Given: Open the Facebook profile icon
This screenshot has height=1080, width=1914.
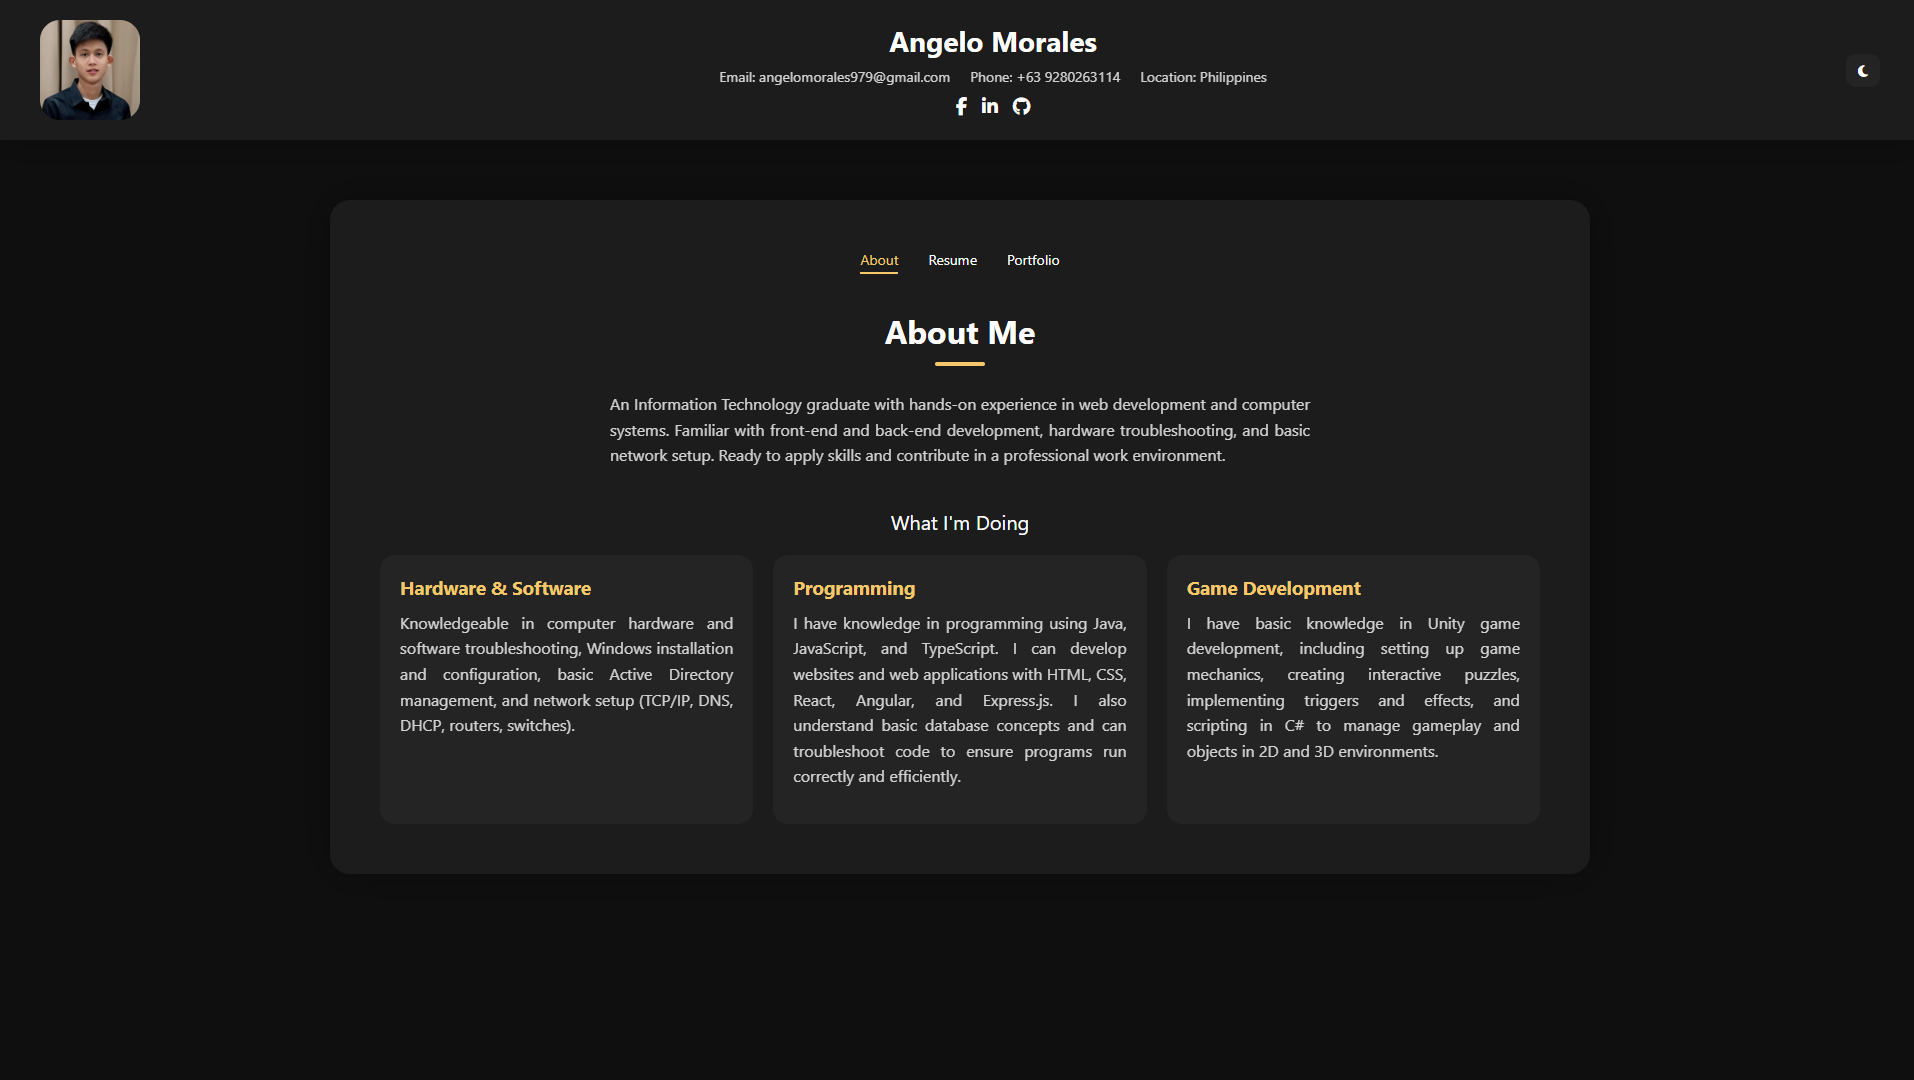Looking at the screenshot, I should [x=961, y=106].
